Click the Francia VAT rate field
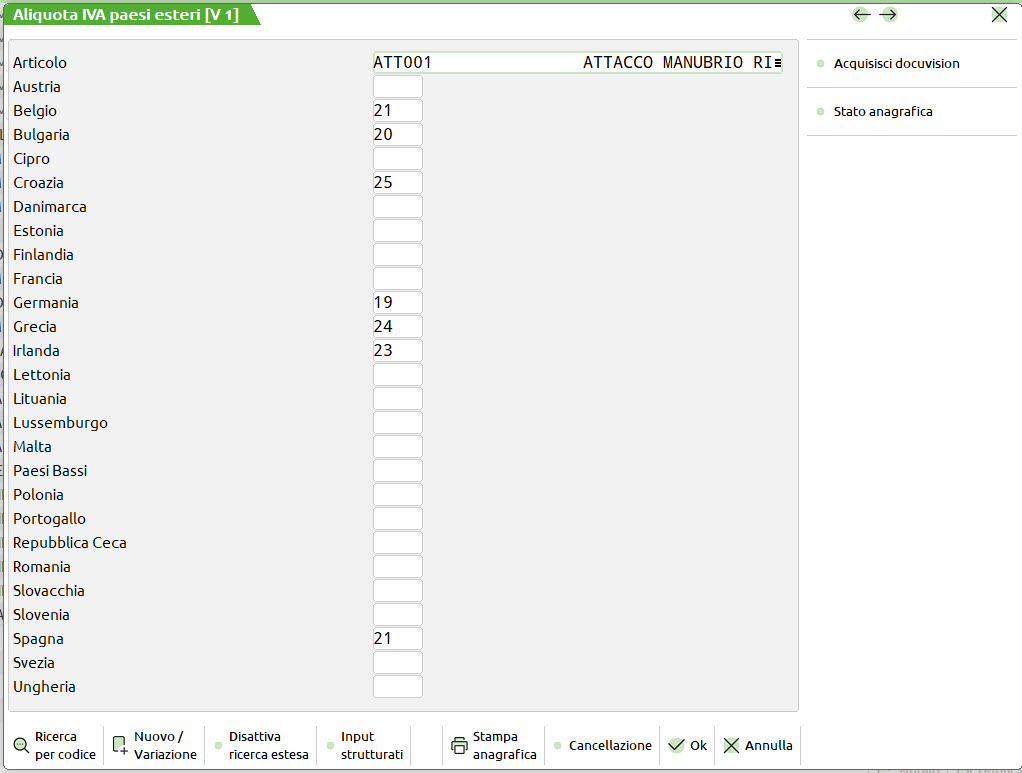Viewport: 1022px width, 773px height. pyautogui.click(x=397, y=279)
